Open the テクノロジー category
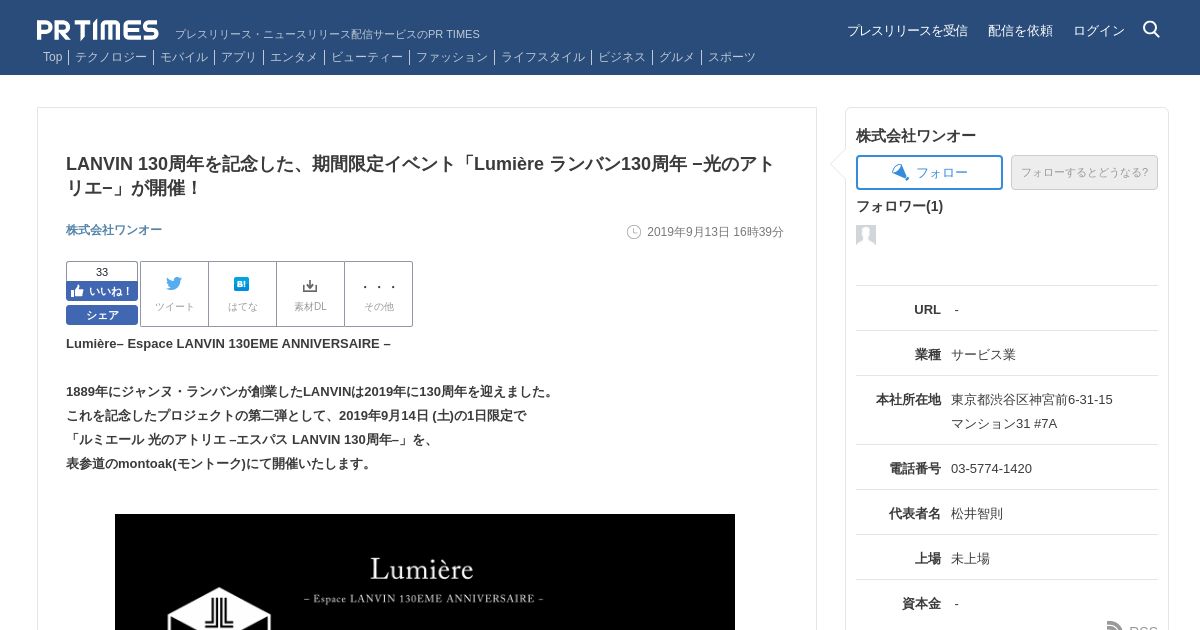 click(x=111, y=57)
